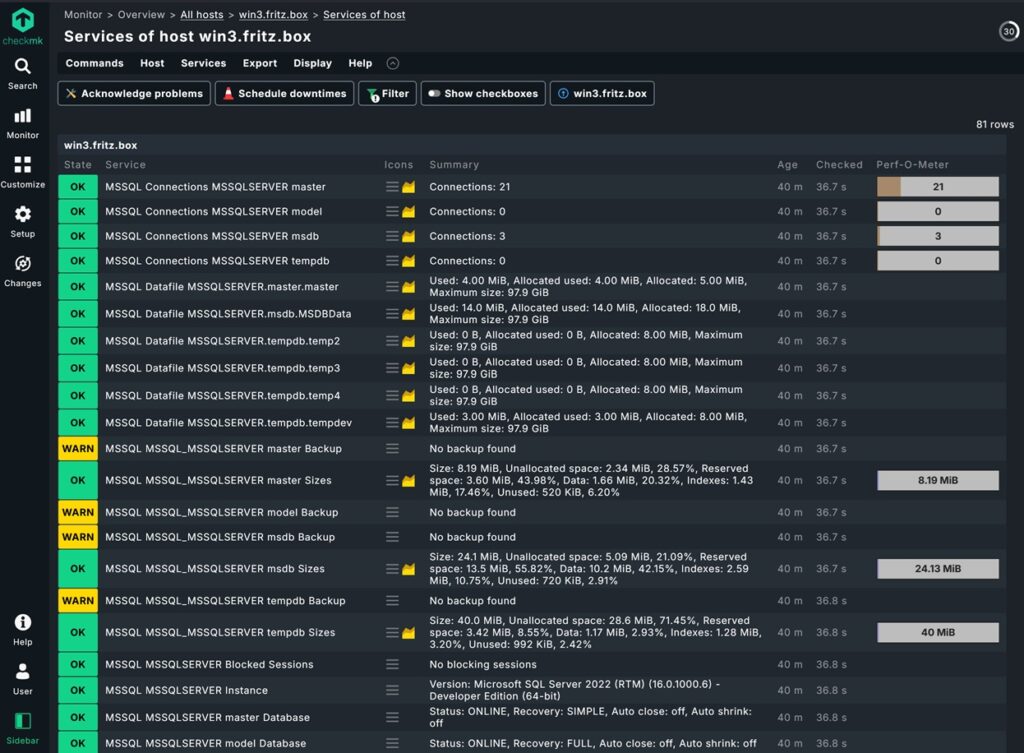Viewport: 1024px width, 753px height.
Task: Open graph icon for MSSQL Connections master
Action: tap(409, 187)
